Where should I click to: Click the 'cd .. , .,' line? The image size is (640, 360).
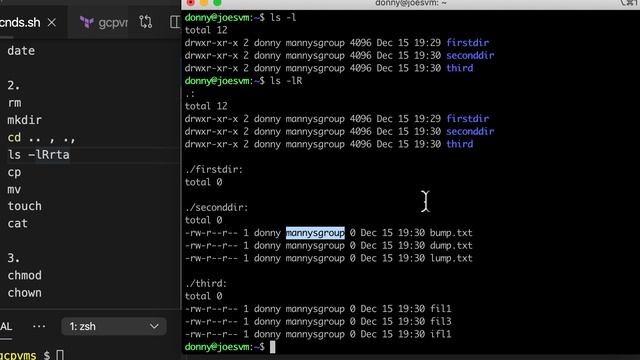pyautogui.click(x=41, y=138)
